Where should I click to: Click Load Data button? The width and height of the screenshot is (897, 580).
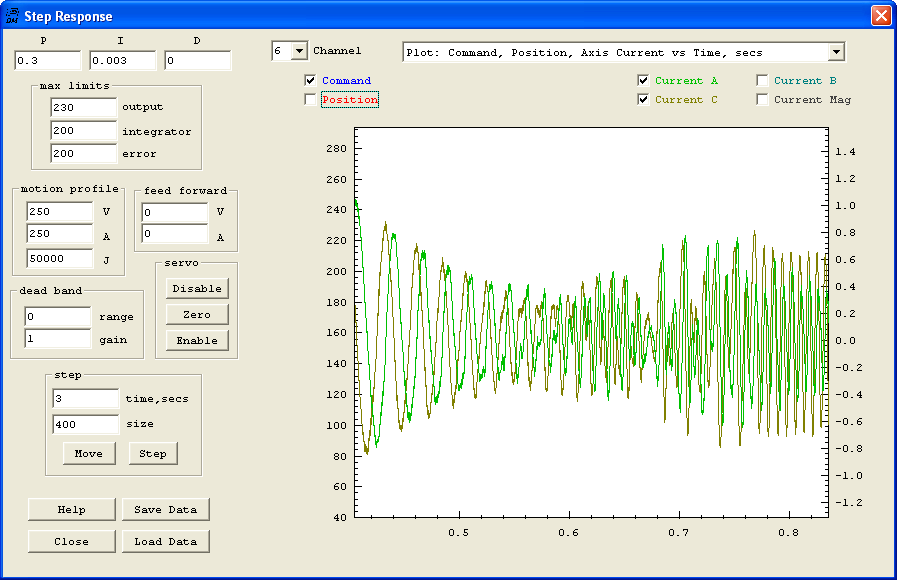point(166,541)
